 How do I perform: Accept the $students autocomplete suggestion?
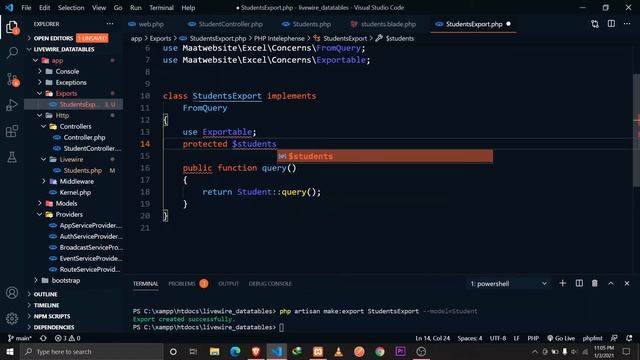385,156
